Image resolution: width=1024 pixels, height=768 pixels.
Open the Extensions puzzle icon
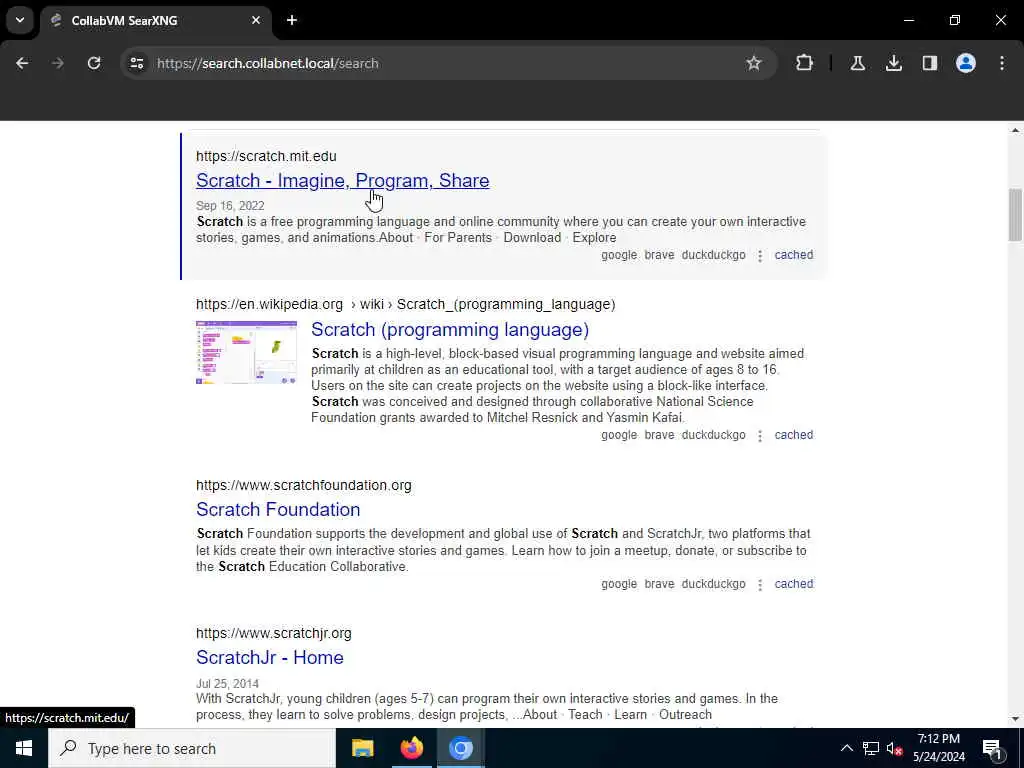805,63
